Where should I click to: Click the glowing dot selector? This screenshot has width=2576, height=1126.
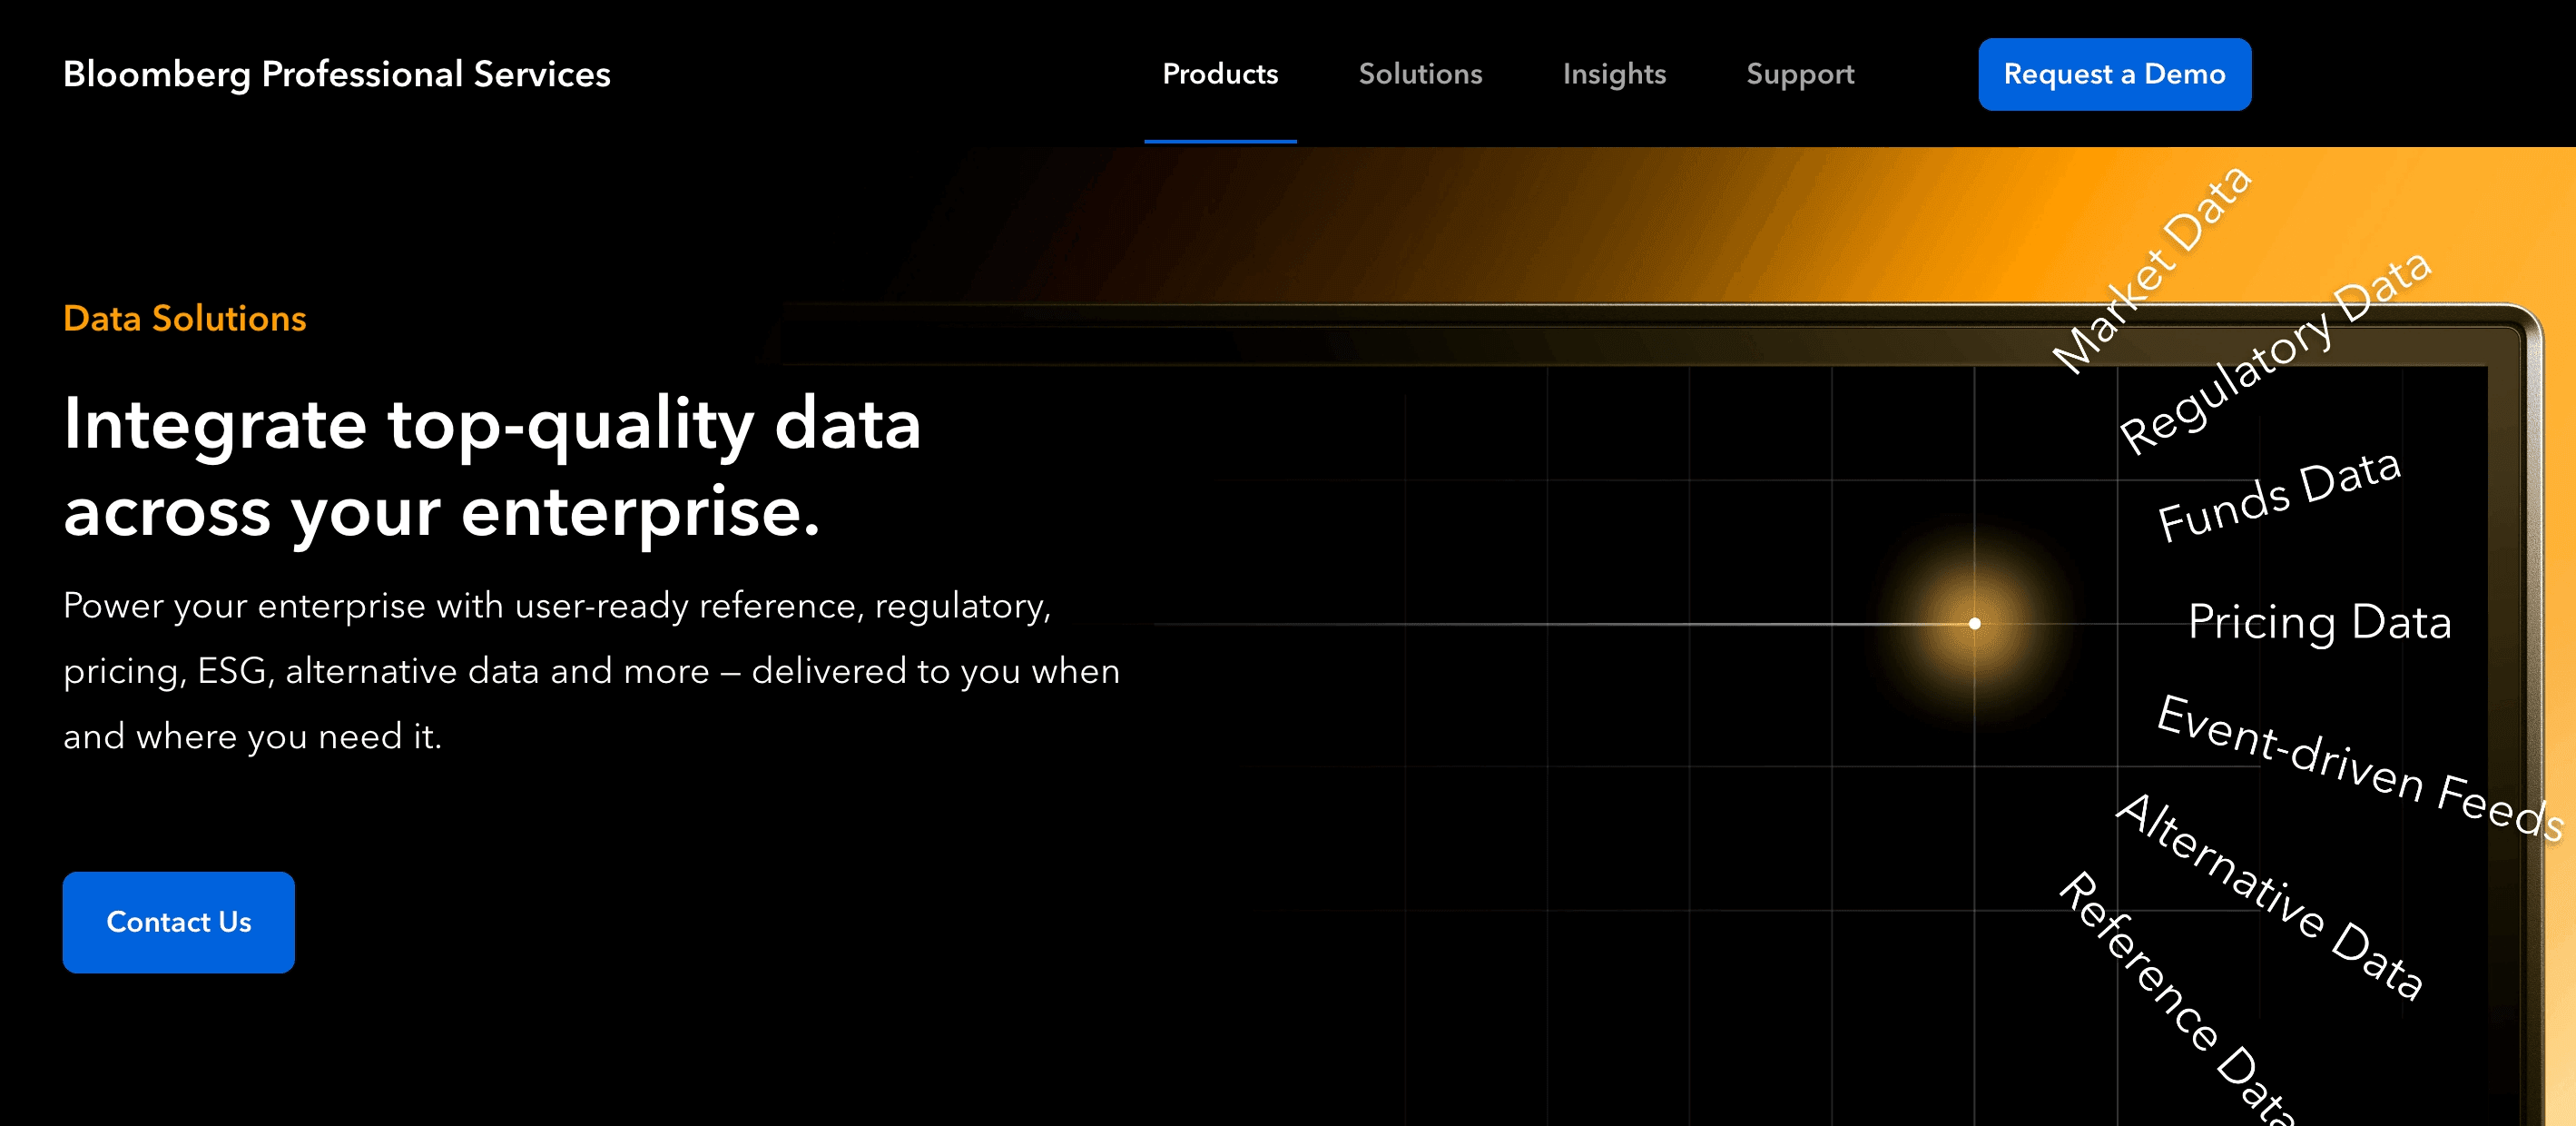pos(1975,623)
